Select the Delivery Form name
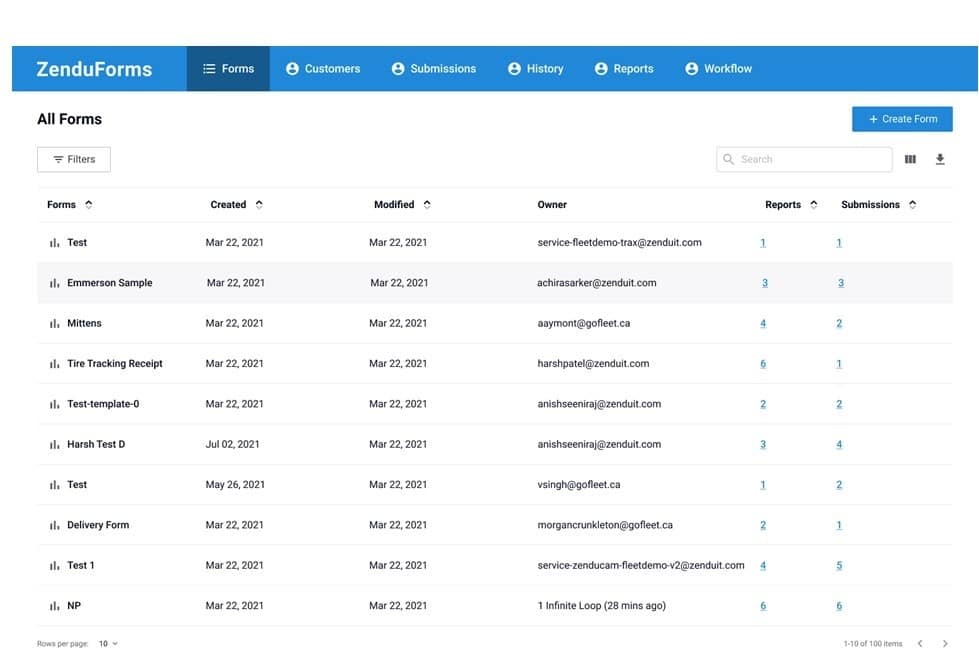 click(x=98, y=525)
